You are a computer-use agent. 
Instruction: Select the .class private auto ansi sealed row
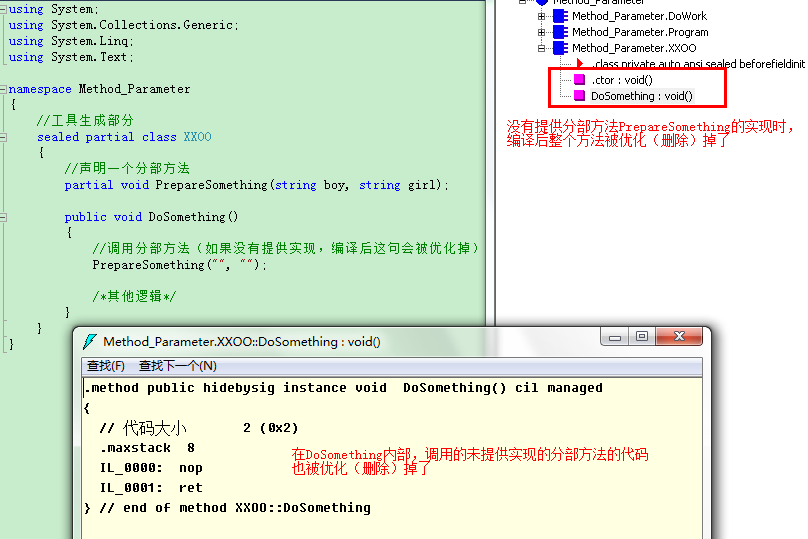[x=698, y=64]
